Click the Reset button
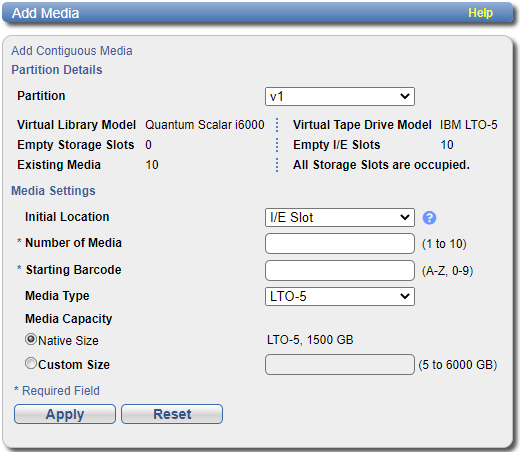 pyautogui.click(x=172, y=414)
